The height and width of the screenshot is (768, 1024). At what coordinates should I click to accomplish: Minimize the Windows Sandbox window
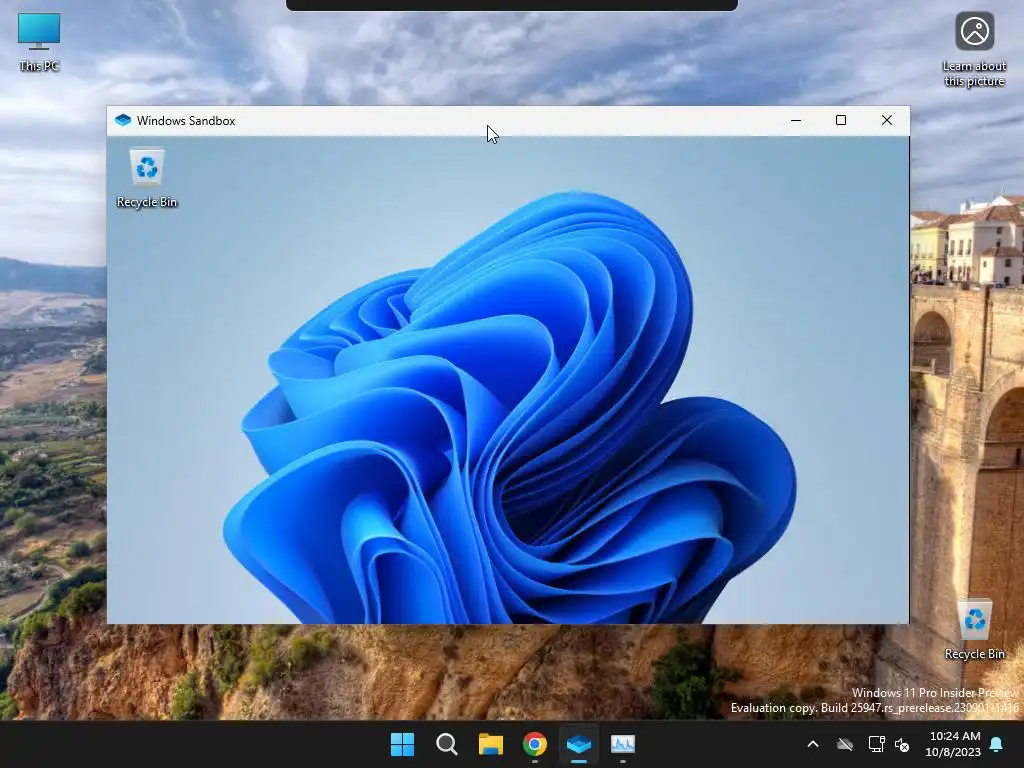[795, 120]
